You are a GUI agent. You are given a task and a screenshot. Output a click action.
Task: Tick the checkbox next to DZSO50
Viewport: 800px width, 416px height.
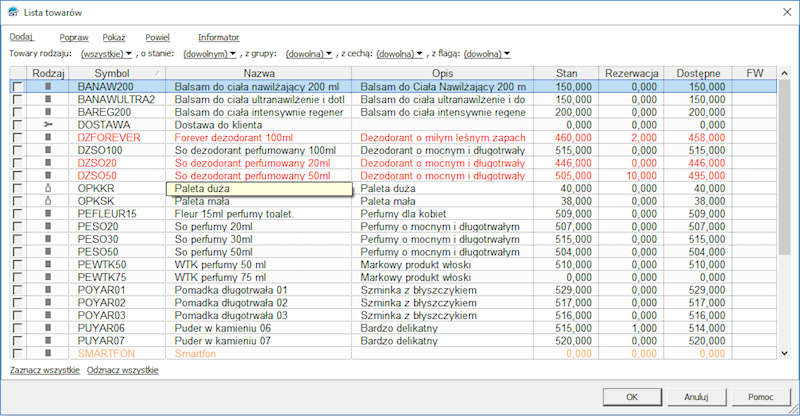point(18,176)
